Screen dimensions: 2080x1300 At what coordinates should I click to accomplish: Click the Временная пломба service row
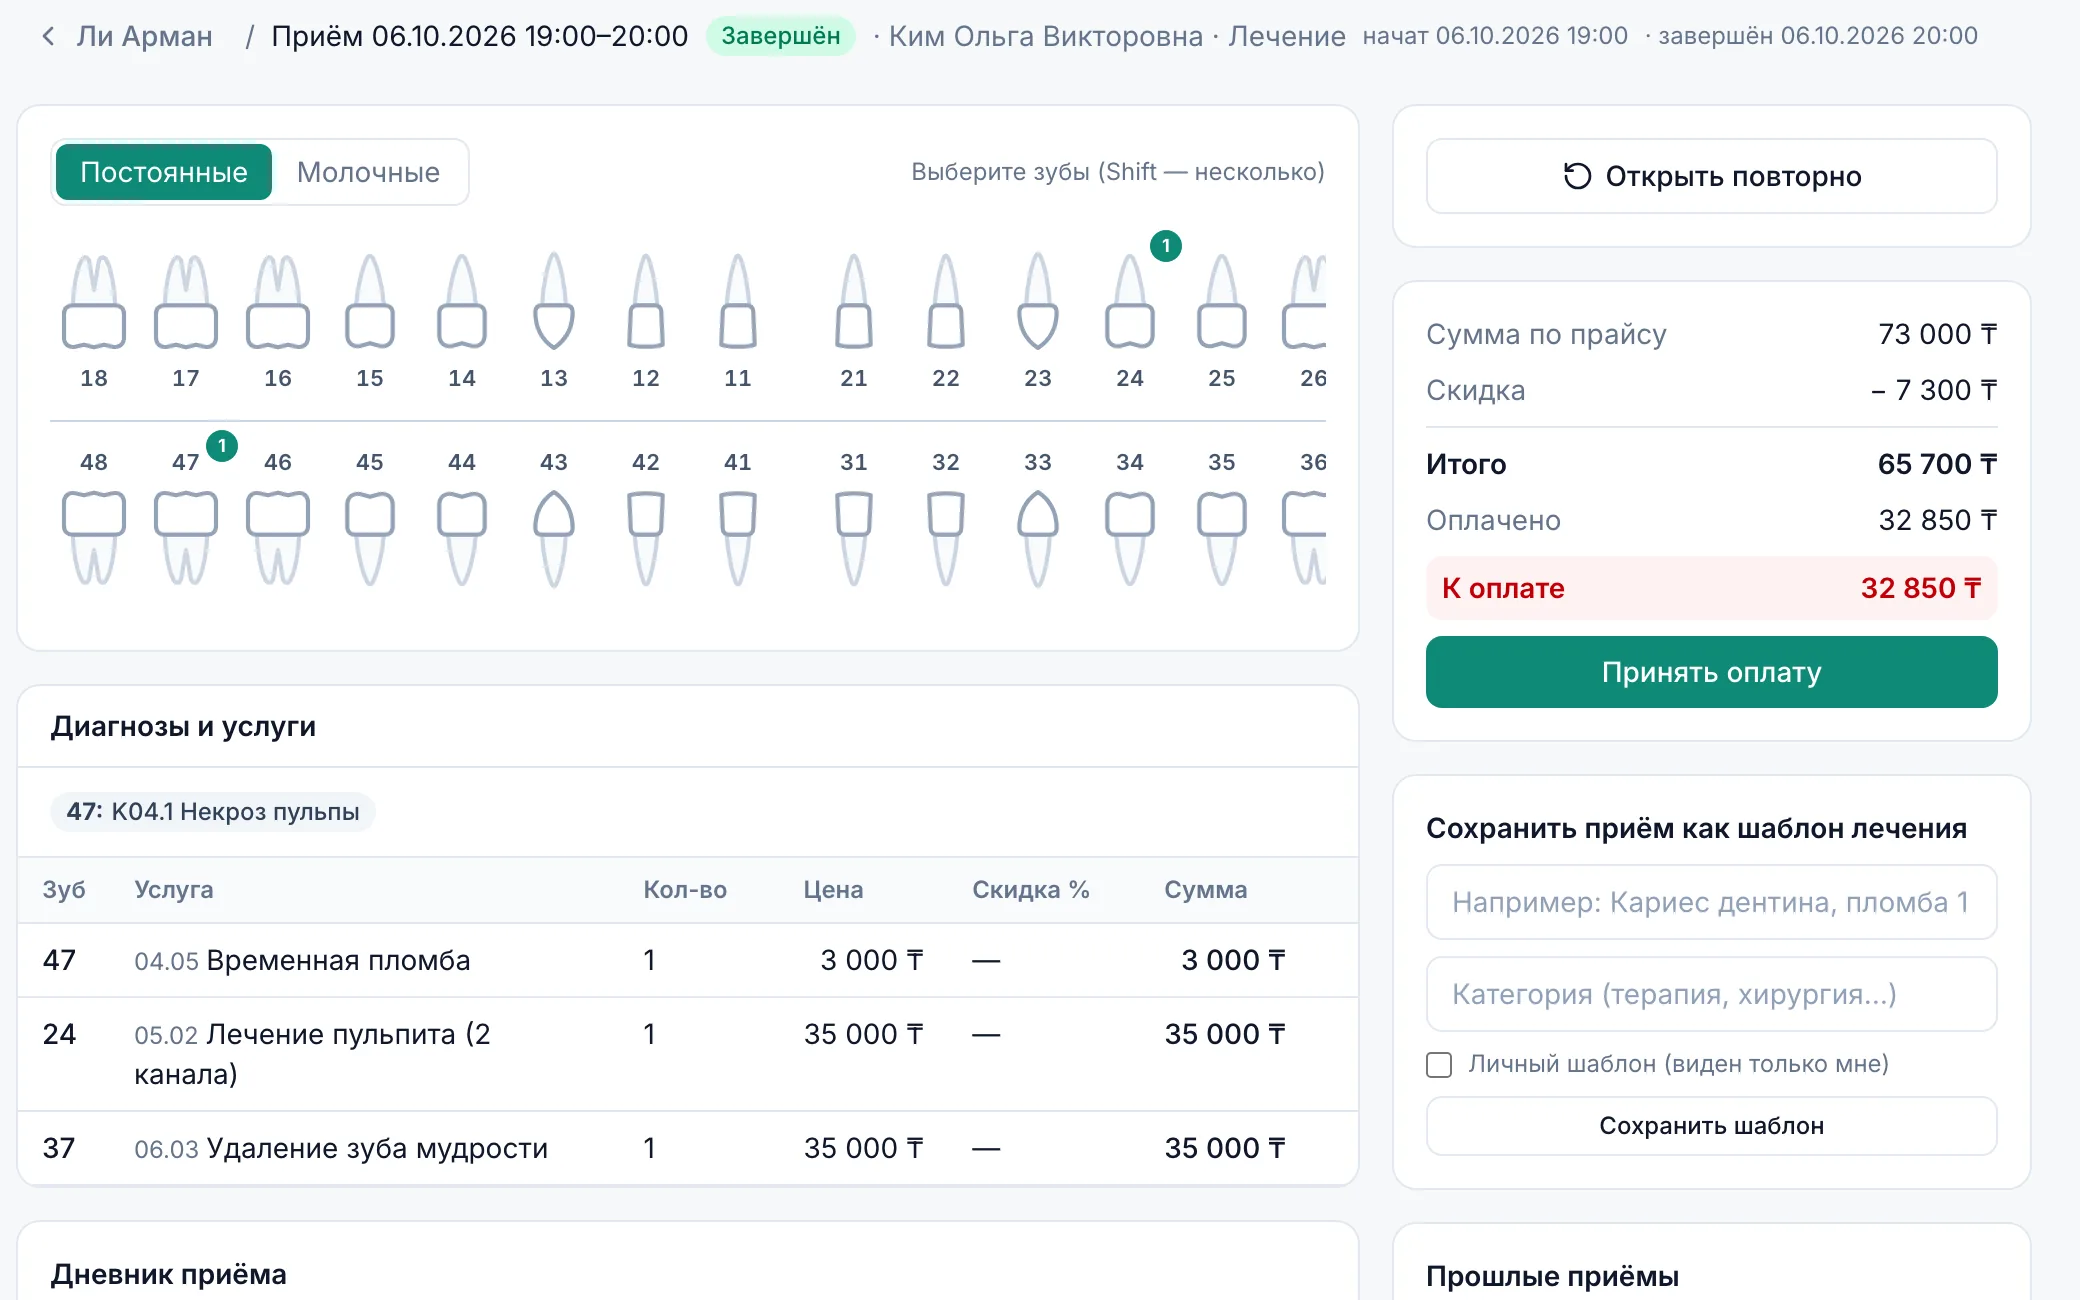coord(688,960)
